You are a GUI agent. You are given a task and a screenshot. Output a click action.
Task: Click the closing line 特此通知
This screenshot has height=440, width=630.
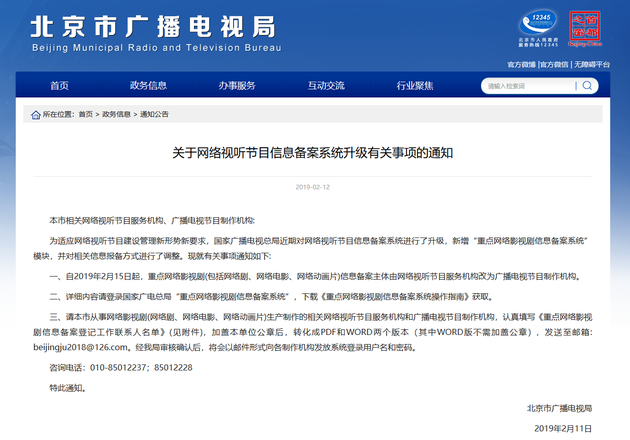tap(68, 388)
